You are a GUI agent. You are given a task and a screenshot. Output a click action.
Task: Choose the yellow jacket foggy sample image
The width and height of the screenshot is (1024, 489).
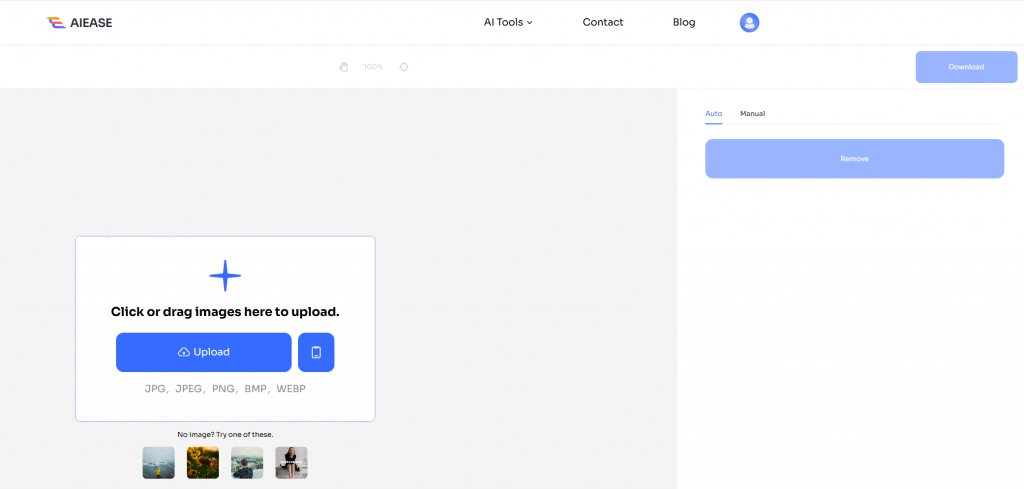[x=158, y=463]
